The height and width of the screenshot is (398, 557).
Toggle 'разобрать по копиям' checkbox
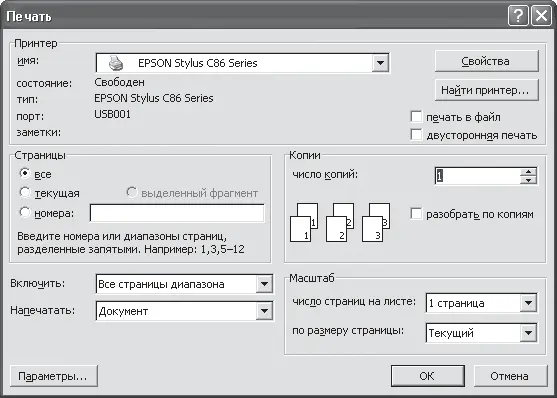point(416,214)
